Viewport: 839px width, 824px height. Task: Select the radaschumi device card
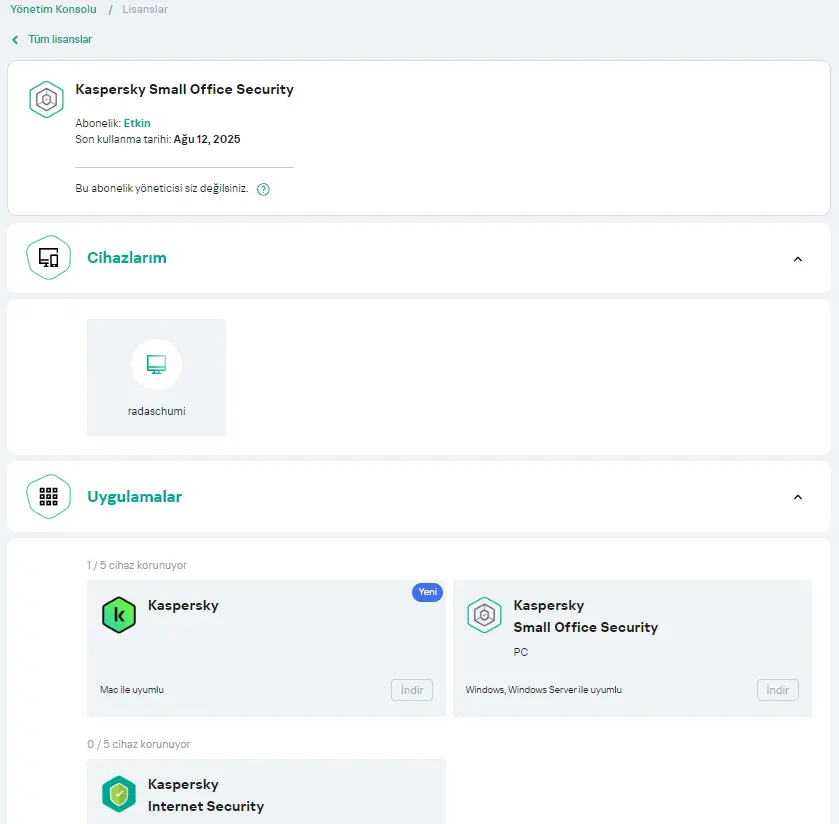[x=156, y=377]
